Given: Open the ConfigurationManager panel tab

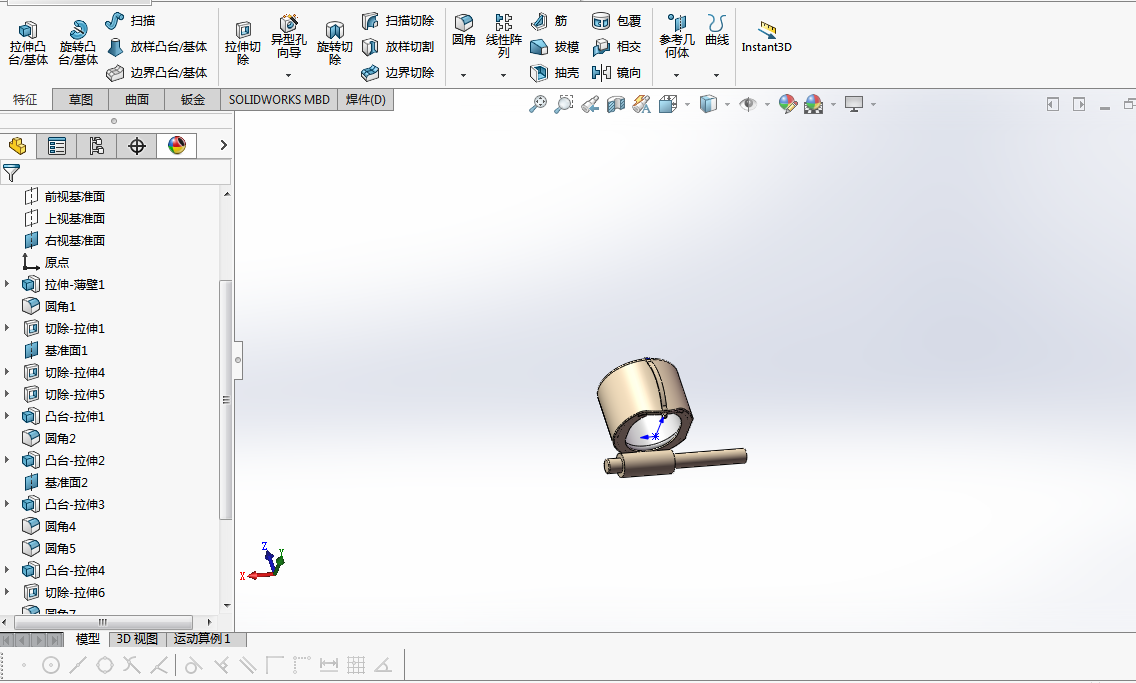Looking at the screenshot, I should click(x=96, y=146).
